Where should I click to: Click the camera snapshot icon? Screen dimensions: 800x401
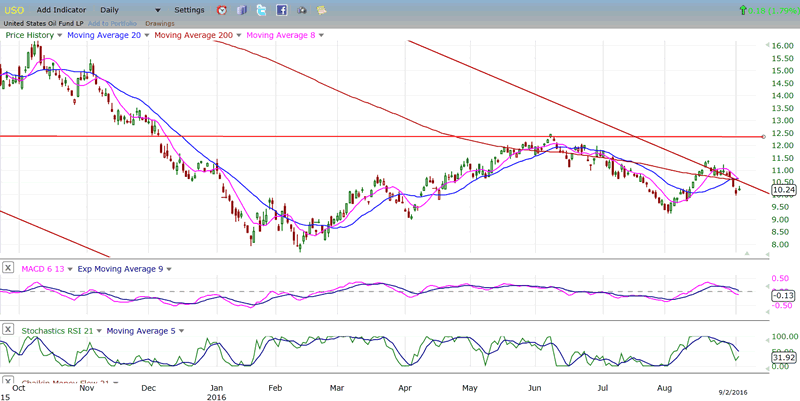(302, 10)
